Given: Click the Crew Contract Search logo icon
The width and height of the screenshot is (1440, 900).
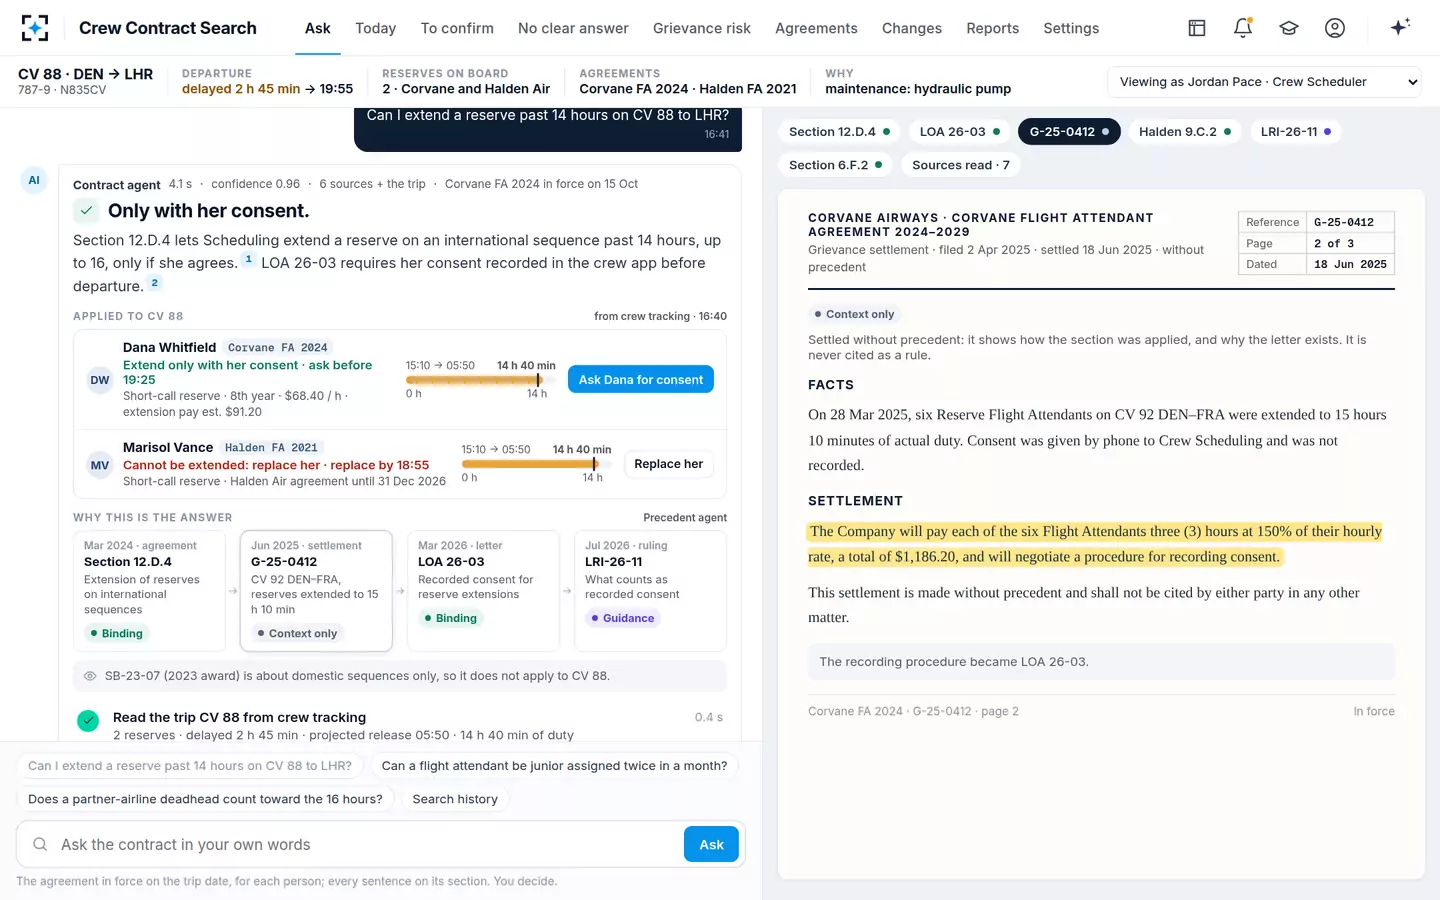Looking at the screenshot, I should click(35, 28).
